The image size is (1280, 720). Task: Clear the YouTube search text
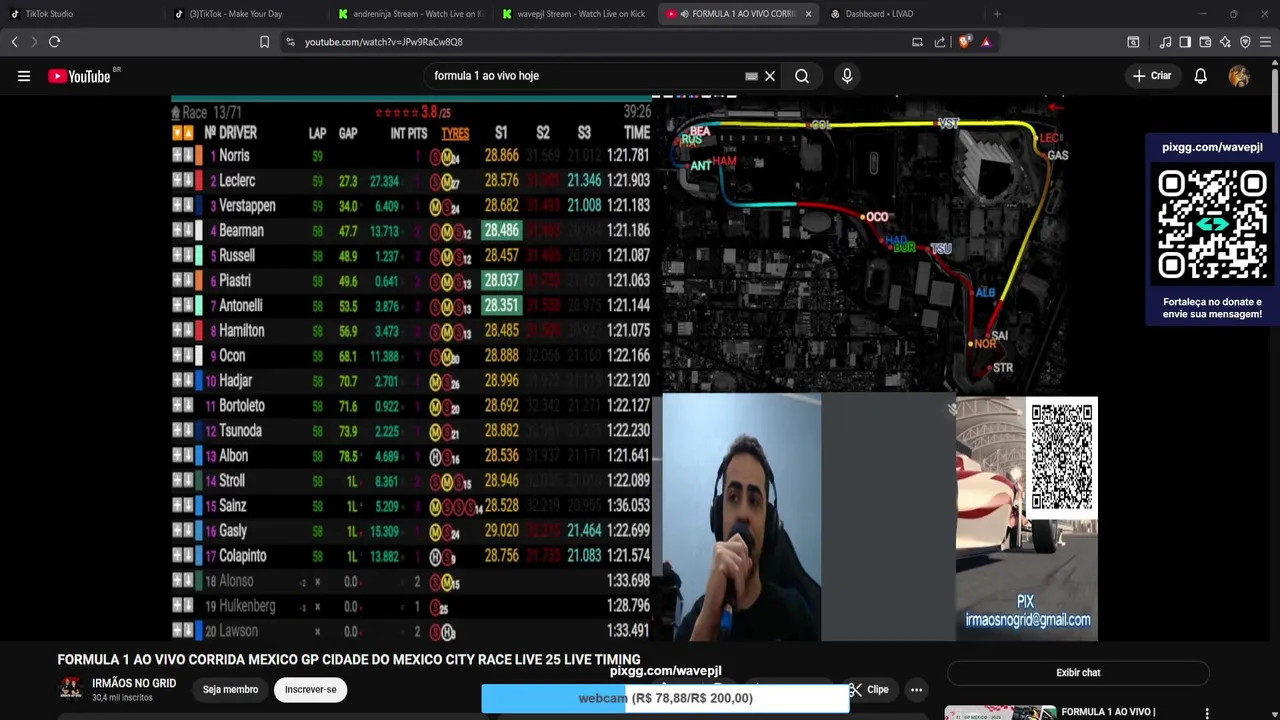click(x=770, y=76)
